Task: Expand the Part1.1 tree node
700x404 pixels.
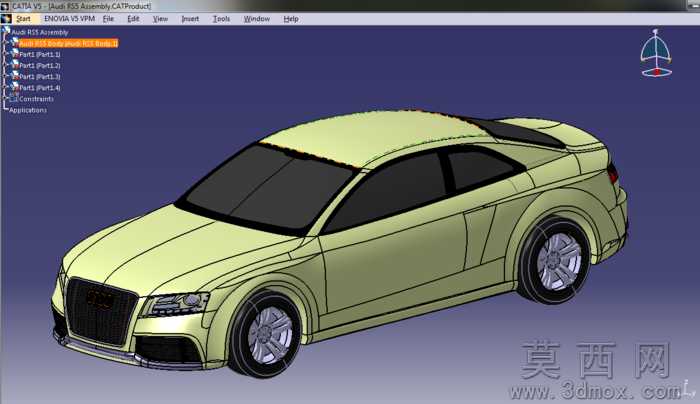Action: [6, 54]
